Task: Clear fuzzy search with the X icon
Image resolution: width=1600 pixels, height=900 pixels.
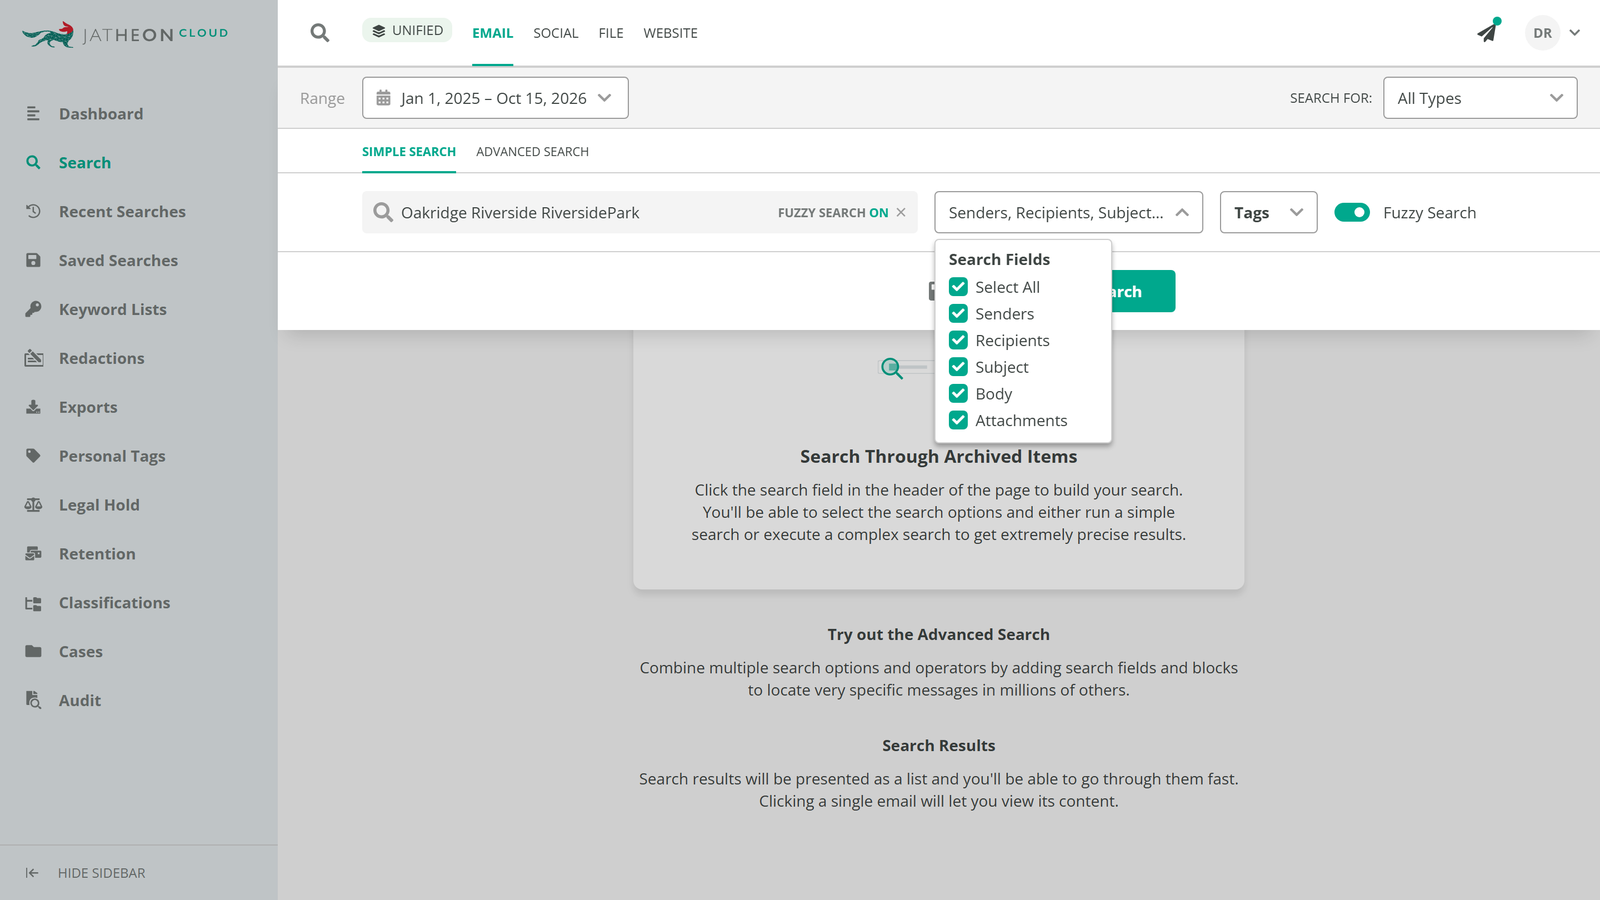Action: tap(901, 212)
